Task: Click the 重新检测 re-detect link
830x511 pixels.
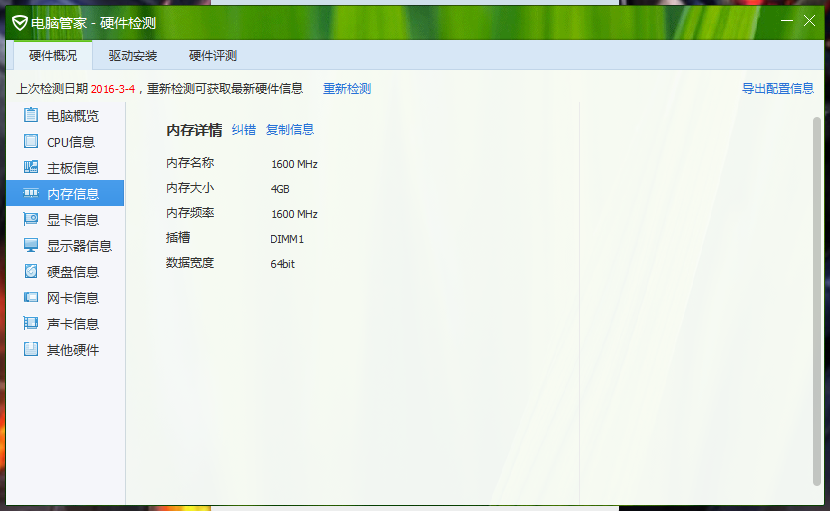Action: (x=347, y=89)
